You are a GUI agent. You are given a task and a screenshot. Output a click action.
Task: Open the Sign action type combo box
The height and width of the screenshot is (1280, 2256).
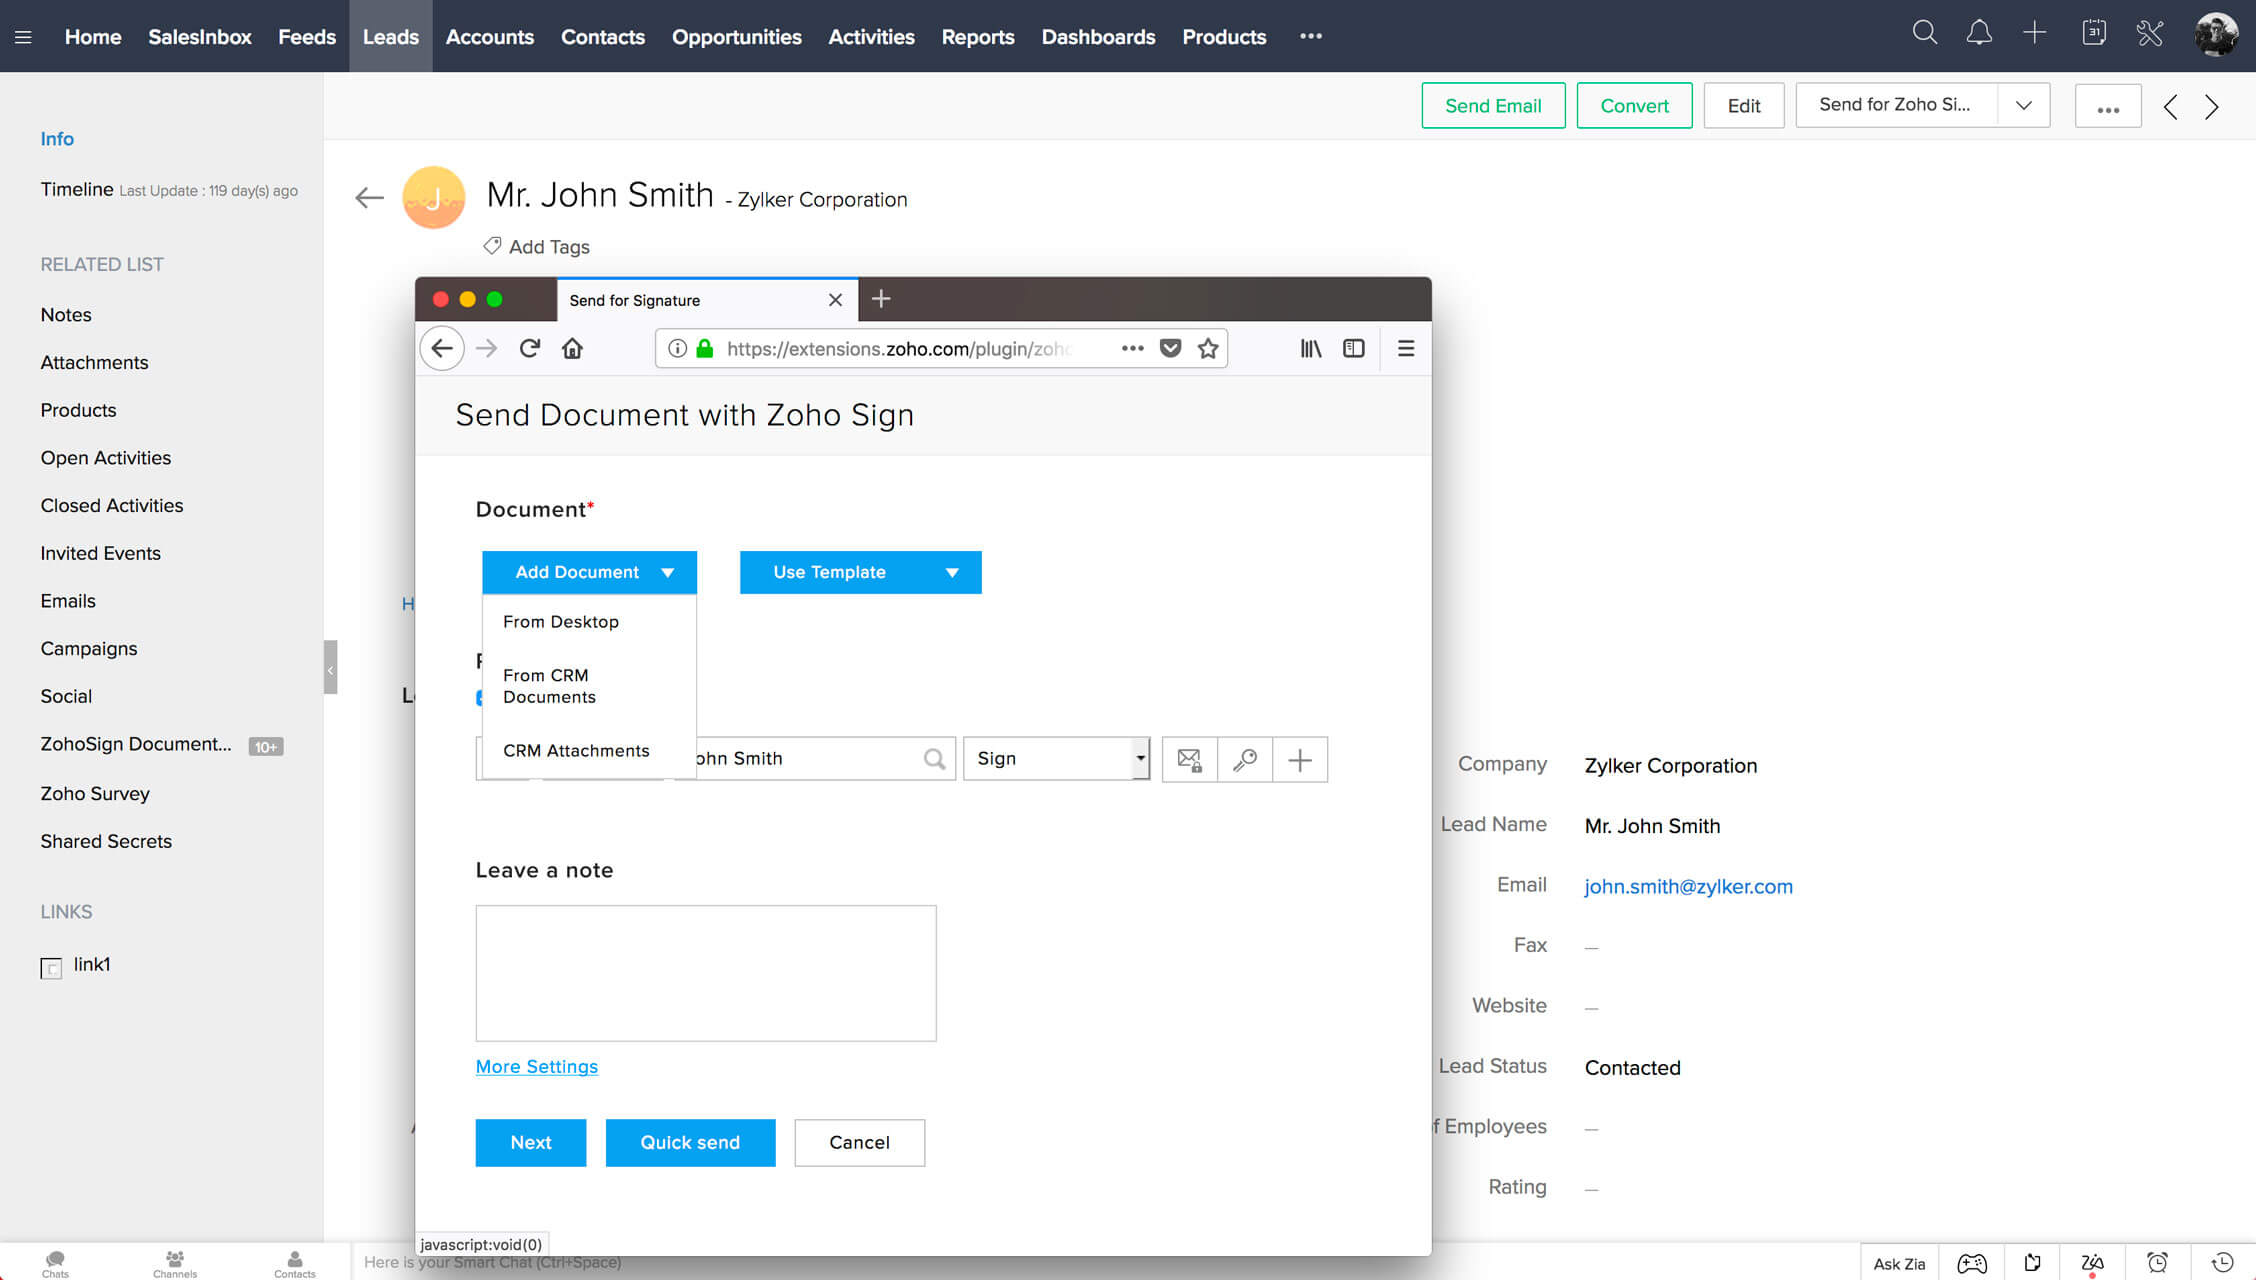pos(1056,759)
